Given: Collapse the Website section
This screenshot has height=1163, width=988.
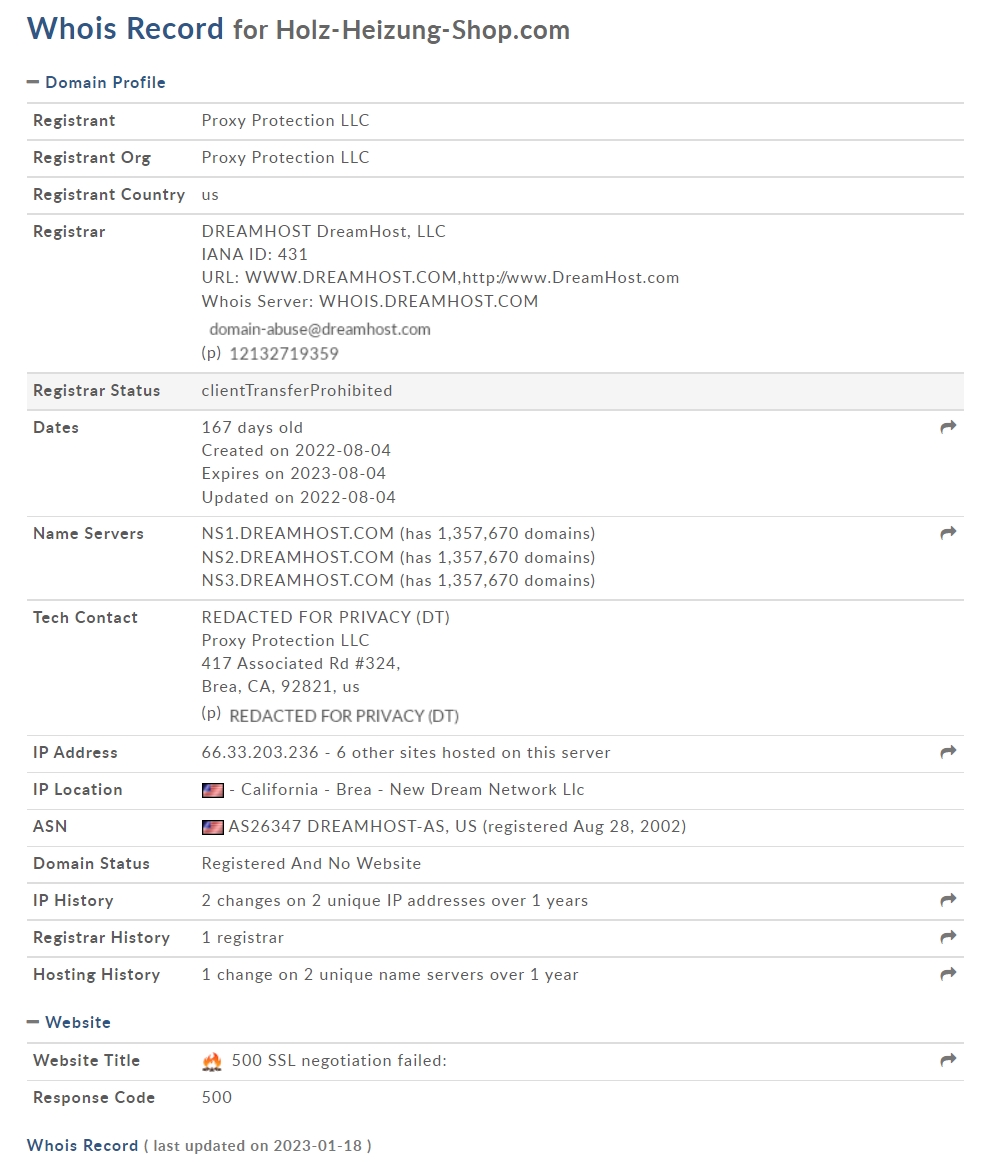Looking at the screenshot, I should coord(69,1022).
